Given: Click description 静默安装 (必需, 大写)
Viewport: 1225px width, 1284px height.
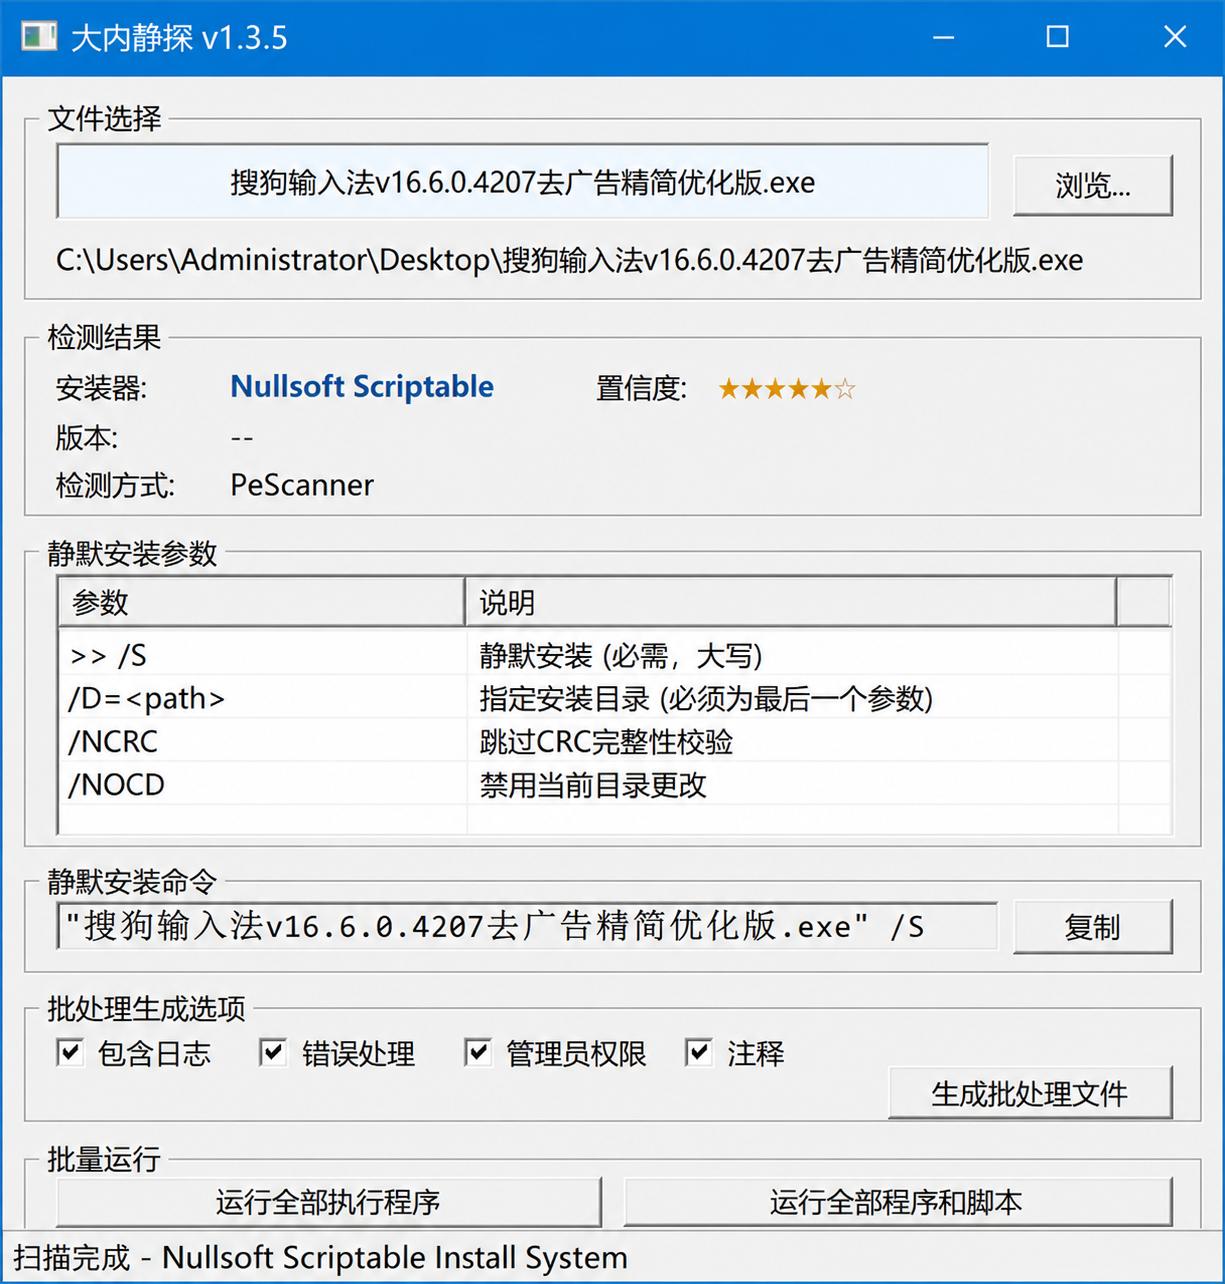Looking at the screenshot, I should (x=621, y=656).
